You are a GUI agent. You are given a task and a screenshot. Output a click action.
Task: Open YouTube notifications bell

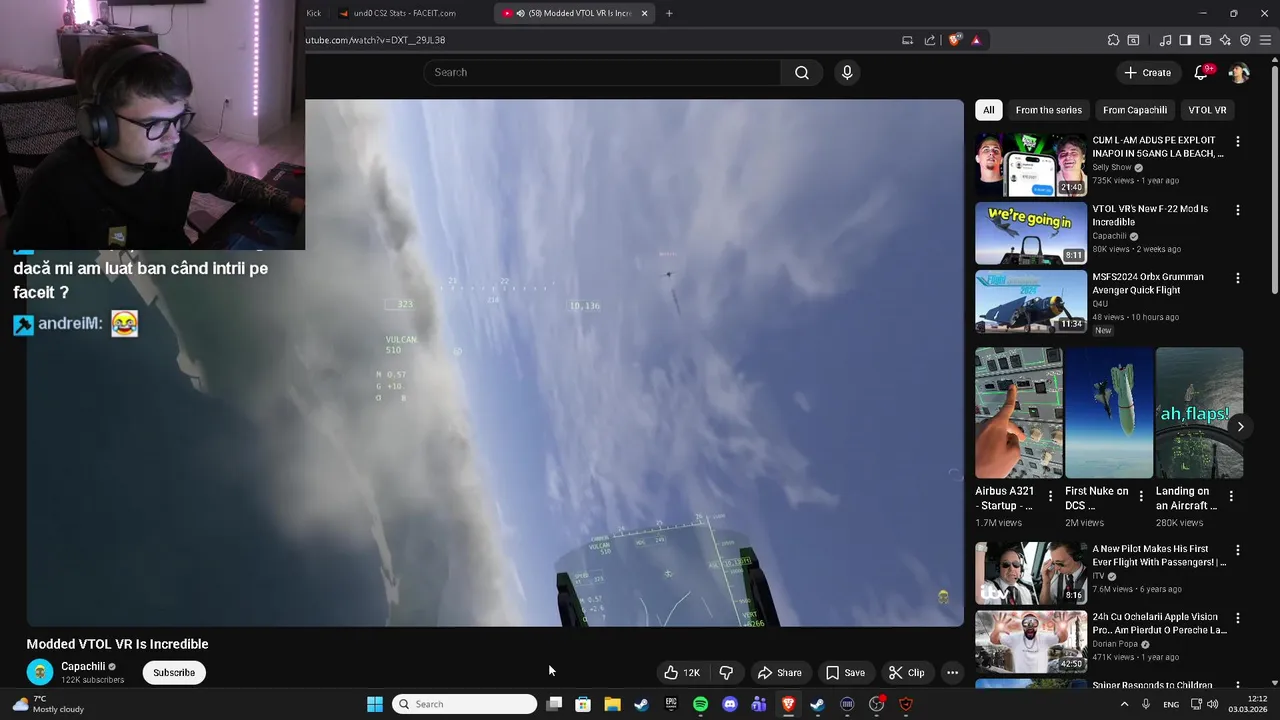click(x=1202, y=72)
